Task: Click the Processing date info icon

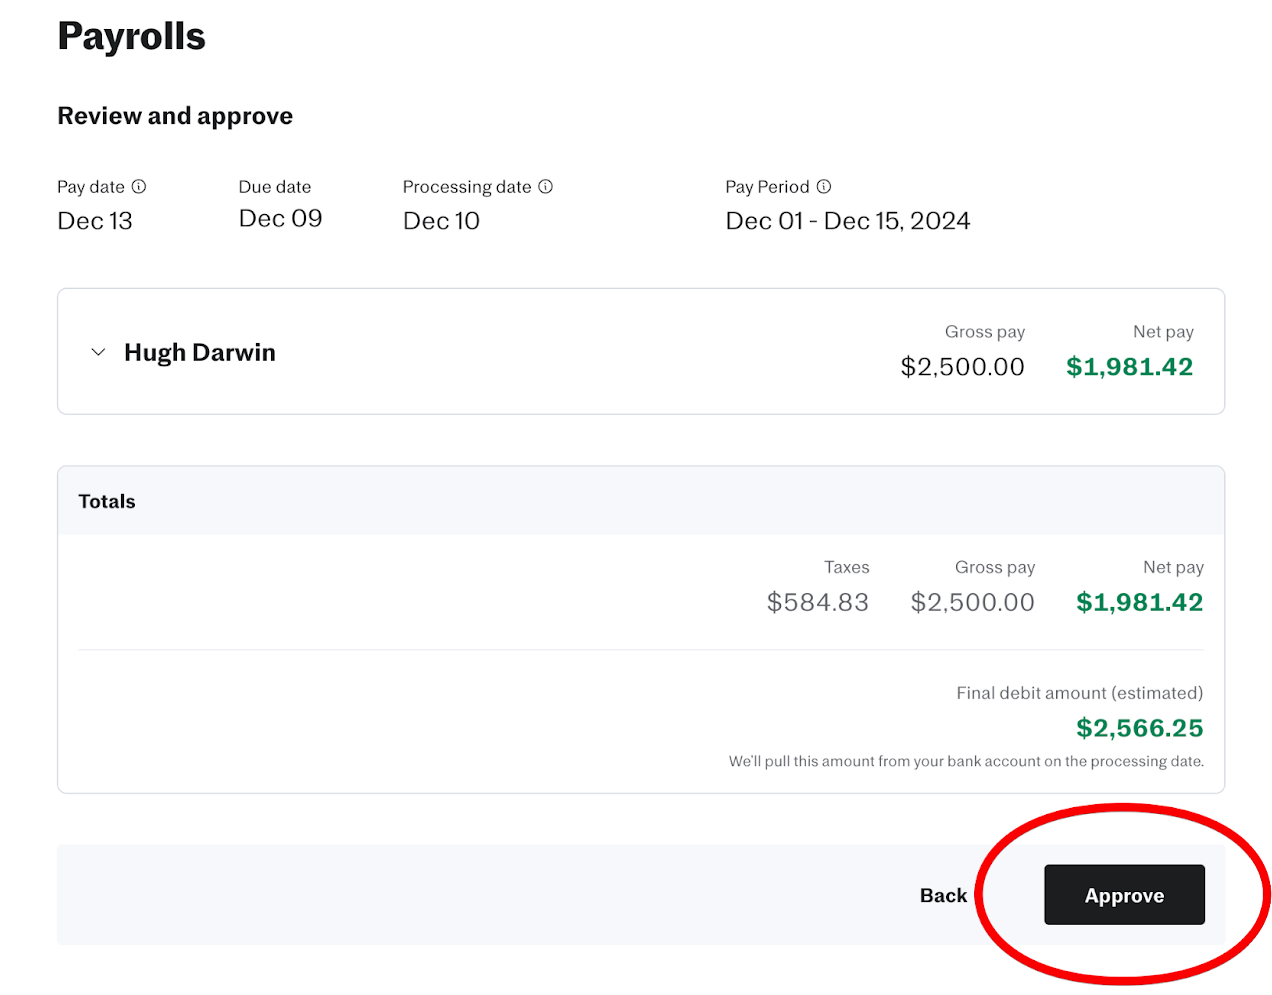Action: [x=545, y=187]
